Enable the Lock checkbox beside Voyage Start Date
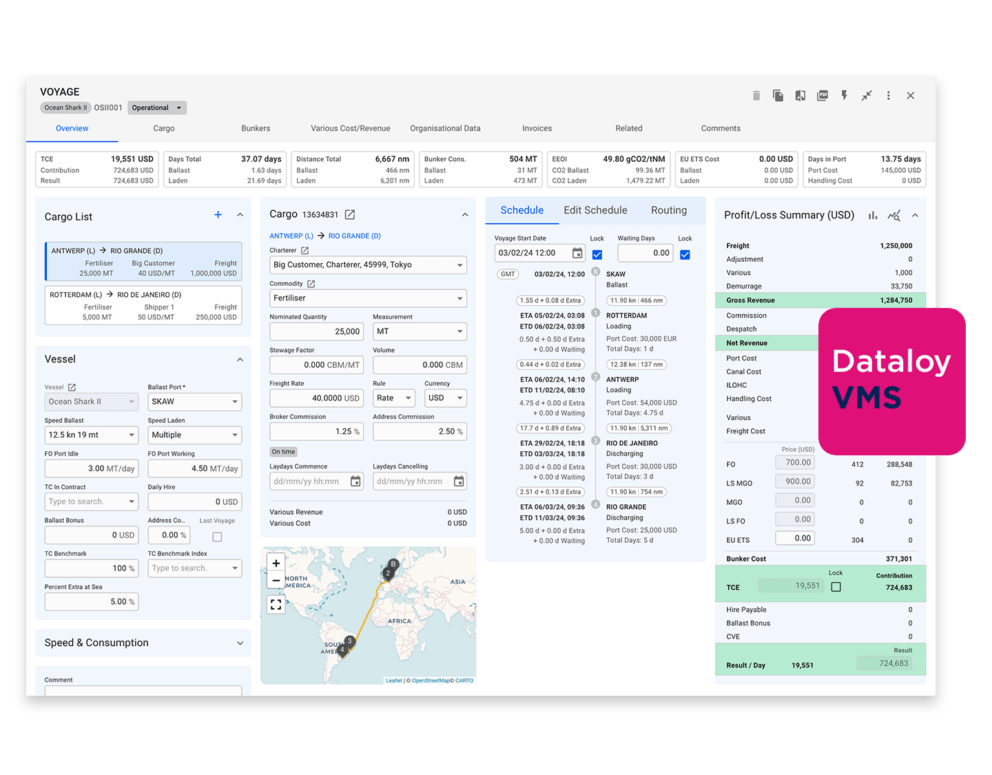 pyautogui.click(x=597, y=253)
